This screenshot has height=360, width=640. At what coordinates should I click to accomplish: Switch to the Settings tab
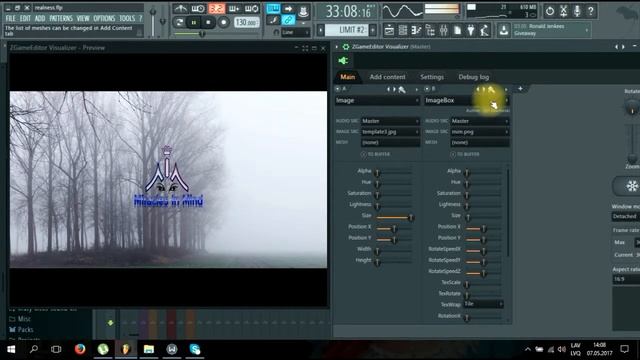[432, 77]
